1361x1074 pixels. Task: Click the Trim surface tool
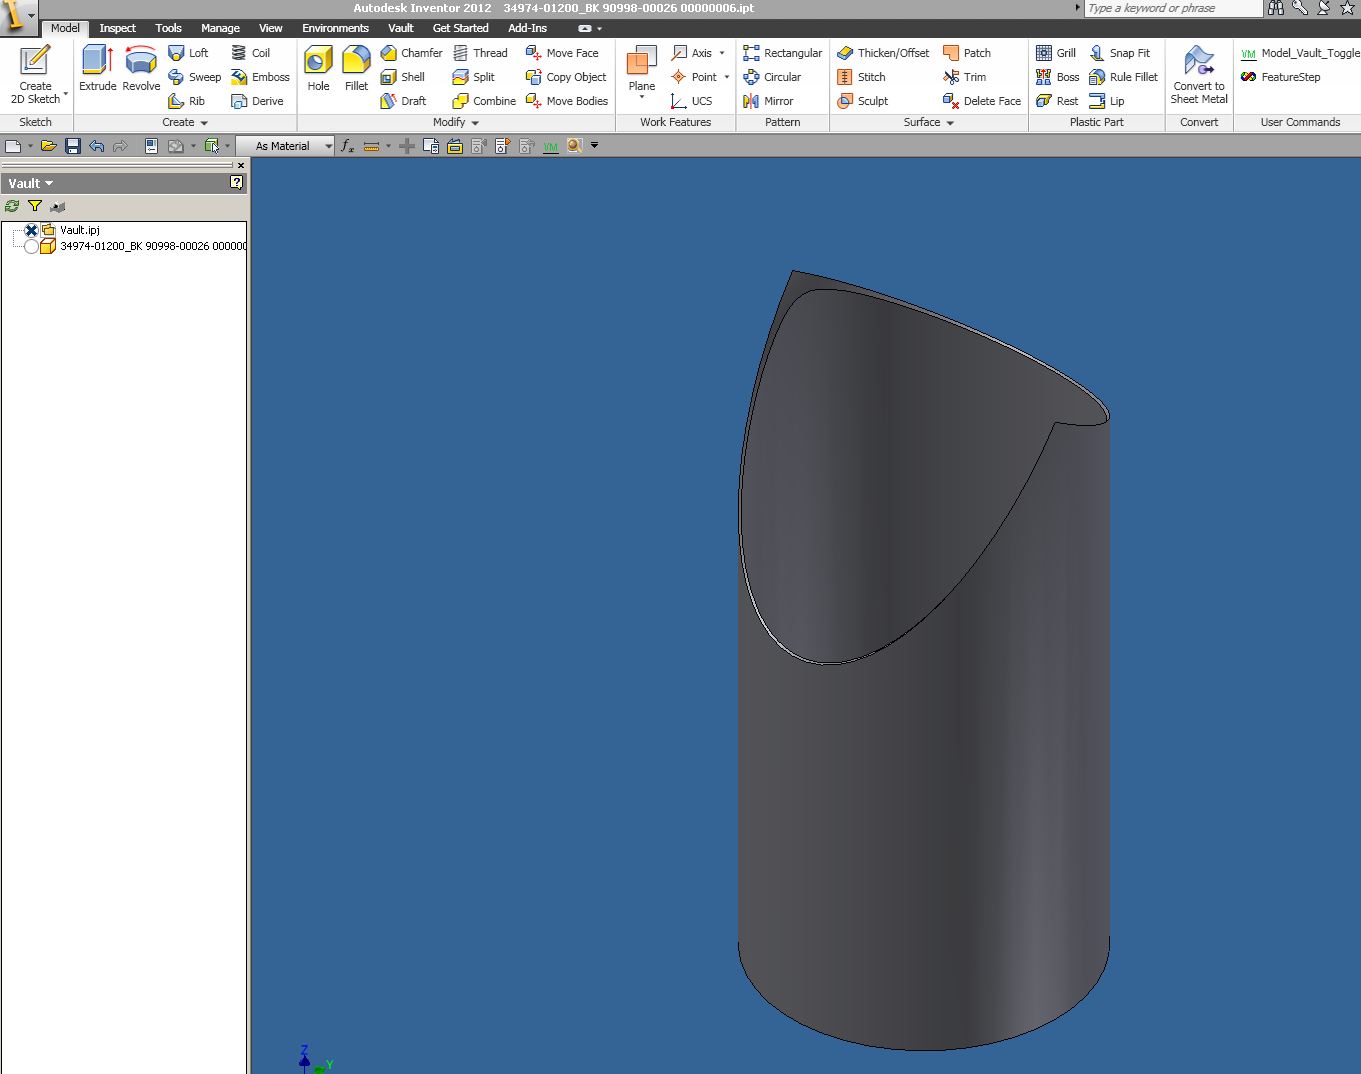click(x=964, y=77)
